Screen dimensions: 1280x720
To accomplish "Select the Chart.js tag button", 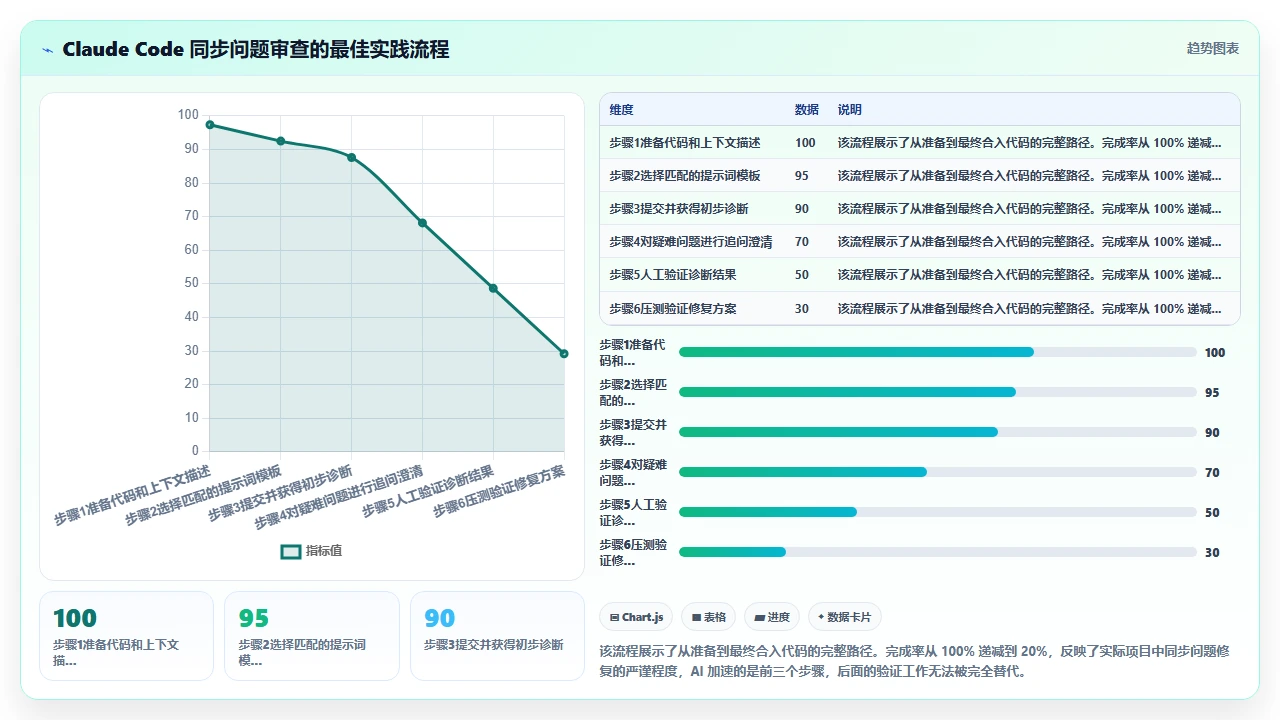I will (636, 617).
